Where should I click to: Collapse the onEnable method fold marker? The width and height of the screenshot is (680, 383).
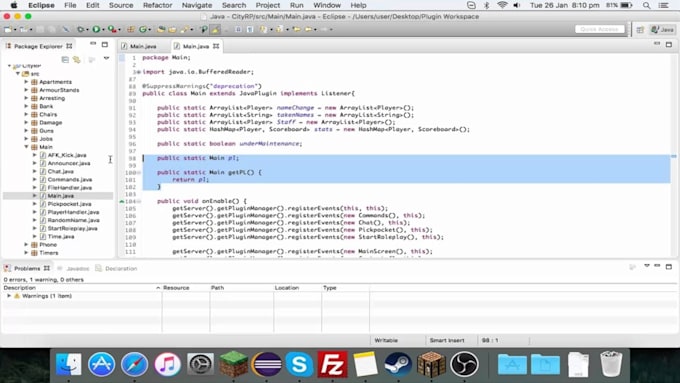click(x=139, y=201)
